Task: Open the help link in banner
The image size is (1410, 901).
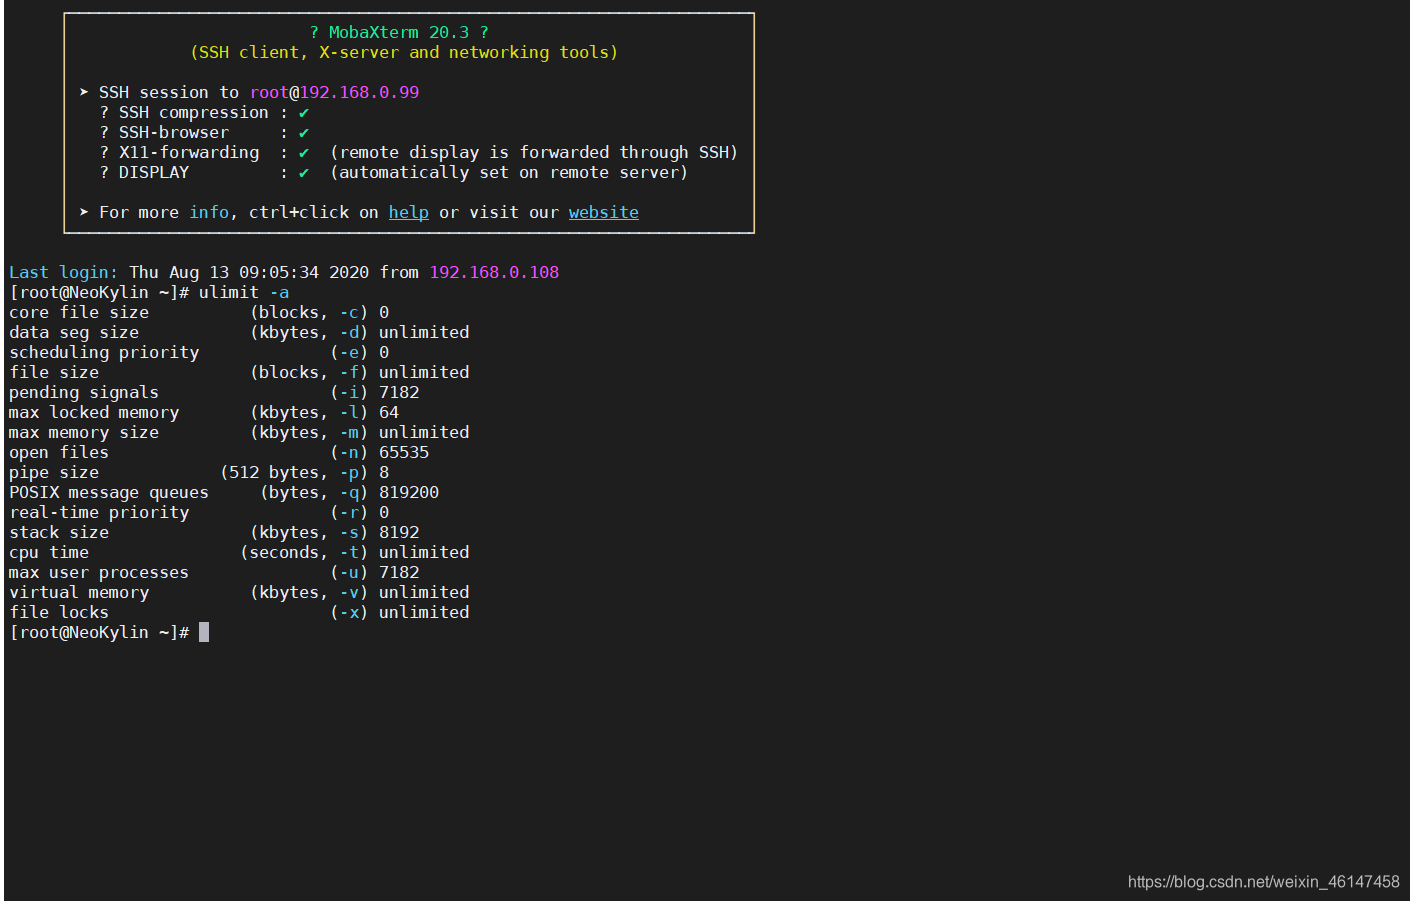Action: [x=408, y=212]
